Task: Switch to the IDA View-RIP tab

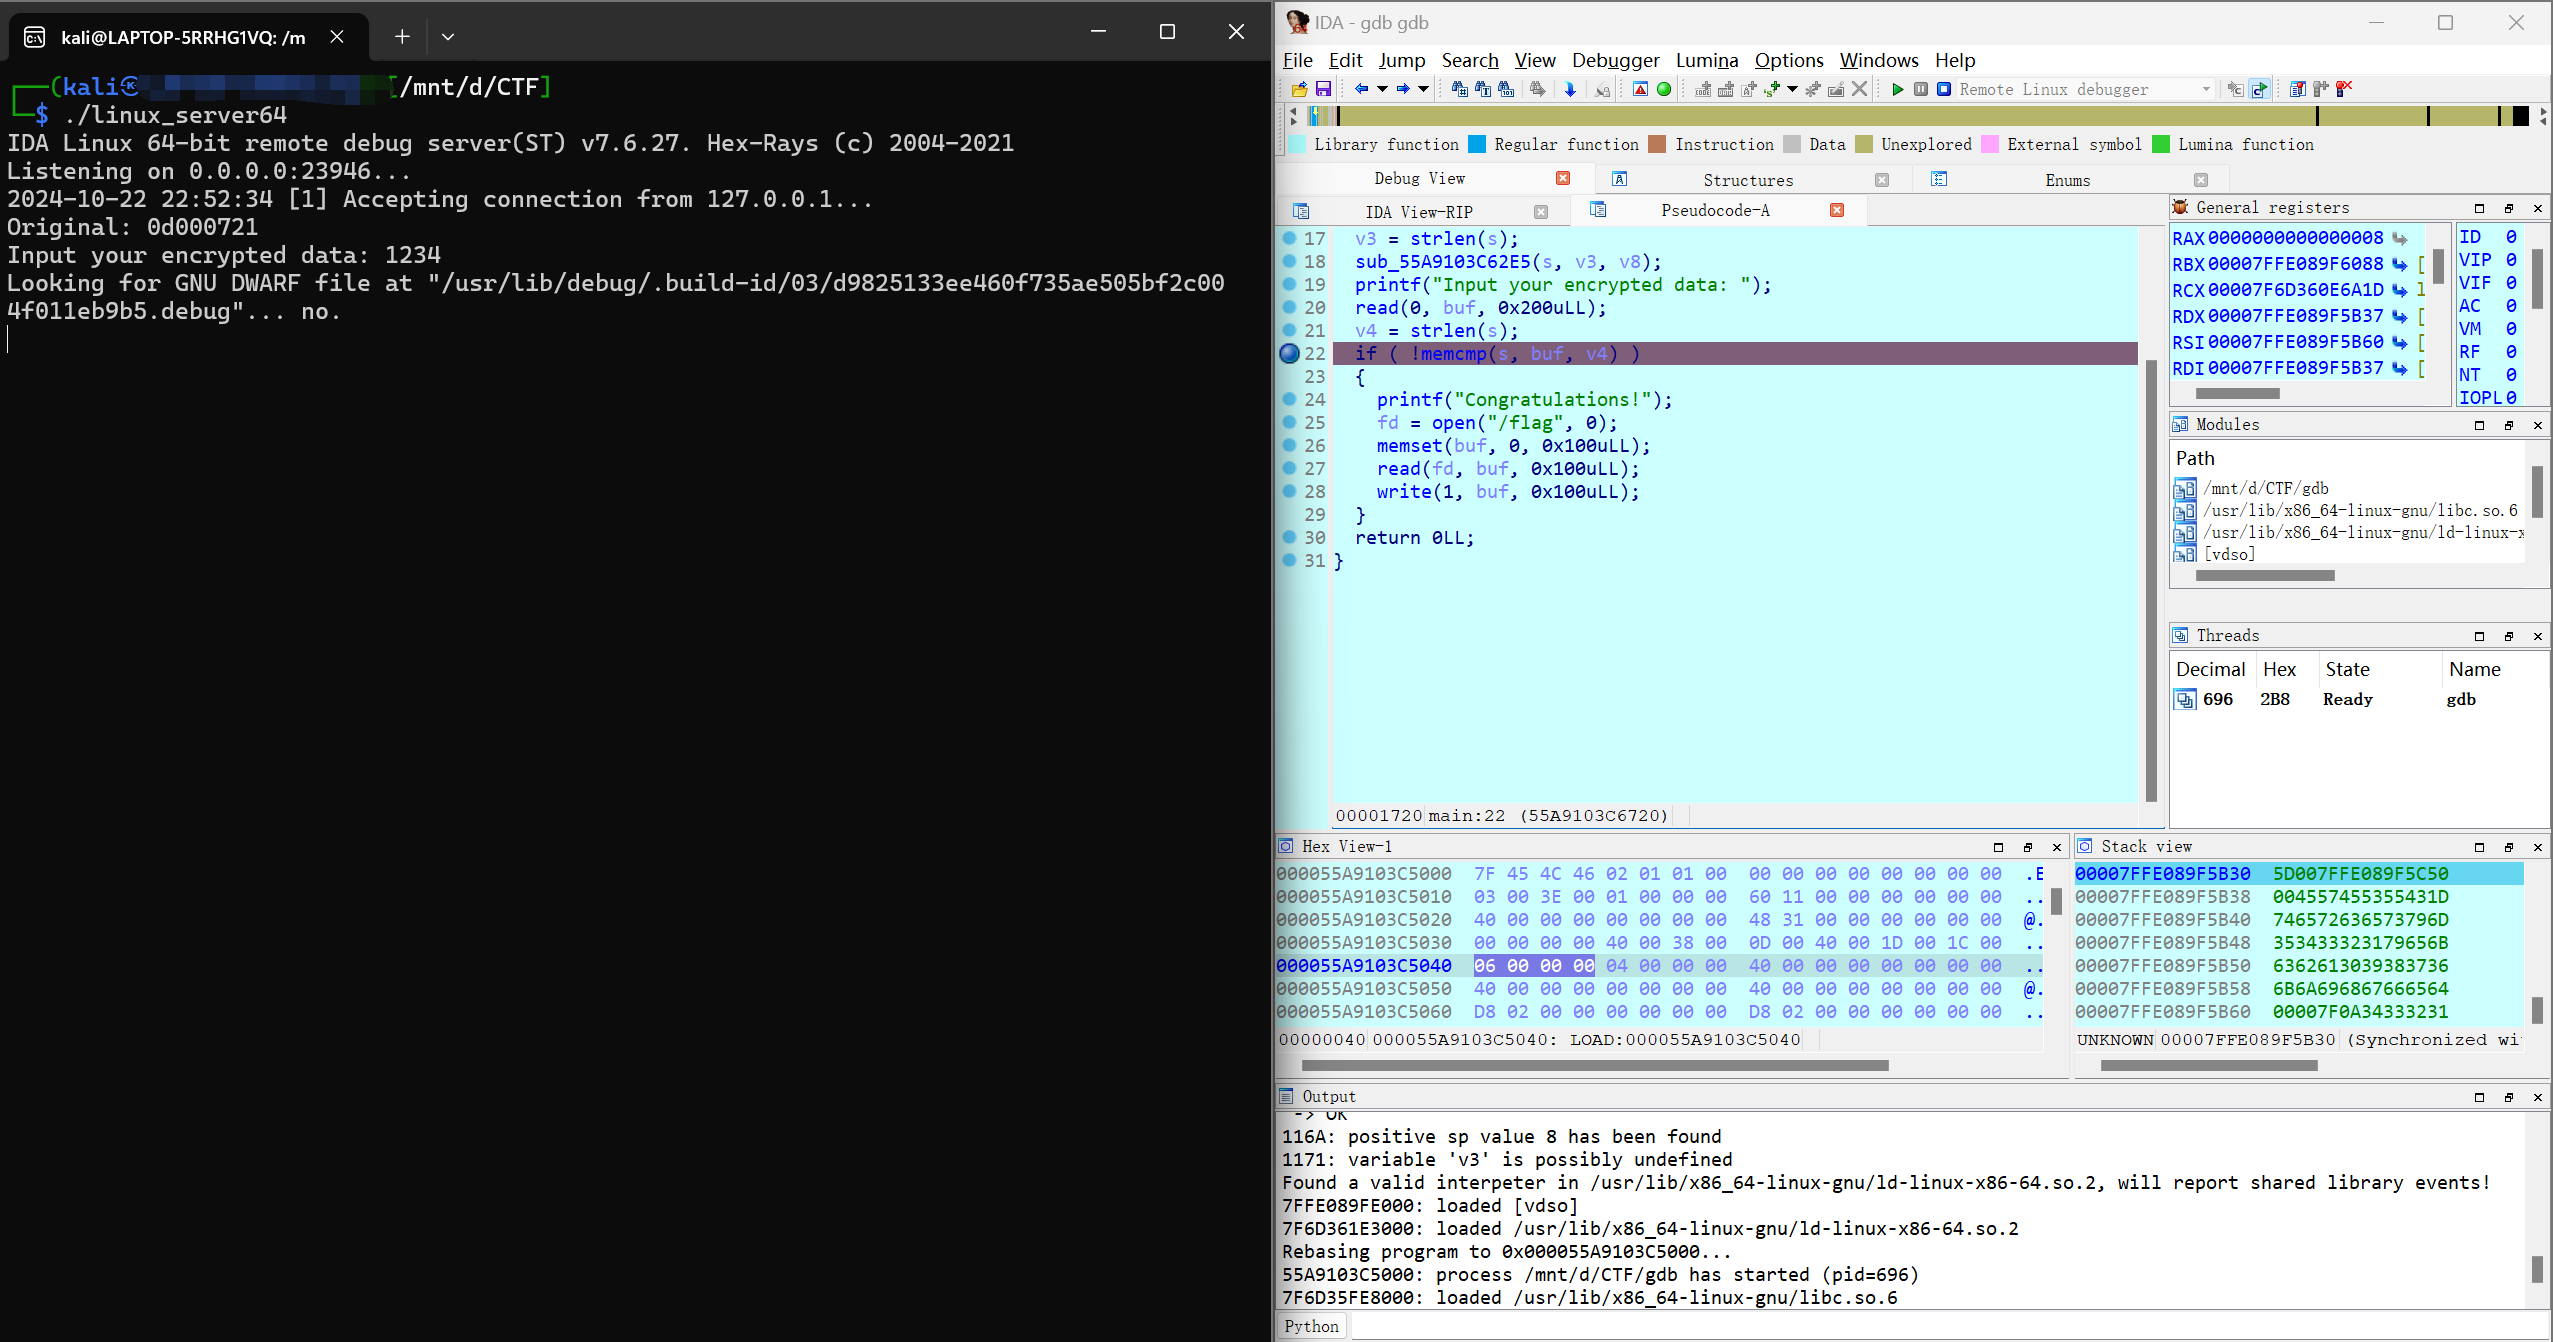Action: pyautogui.click(x=1418, y=212)
